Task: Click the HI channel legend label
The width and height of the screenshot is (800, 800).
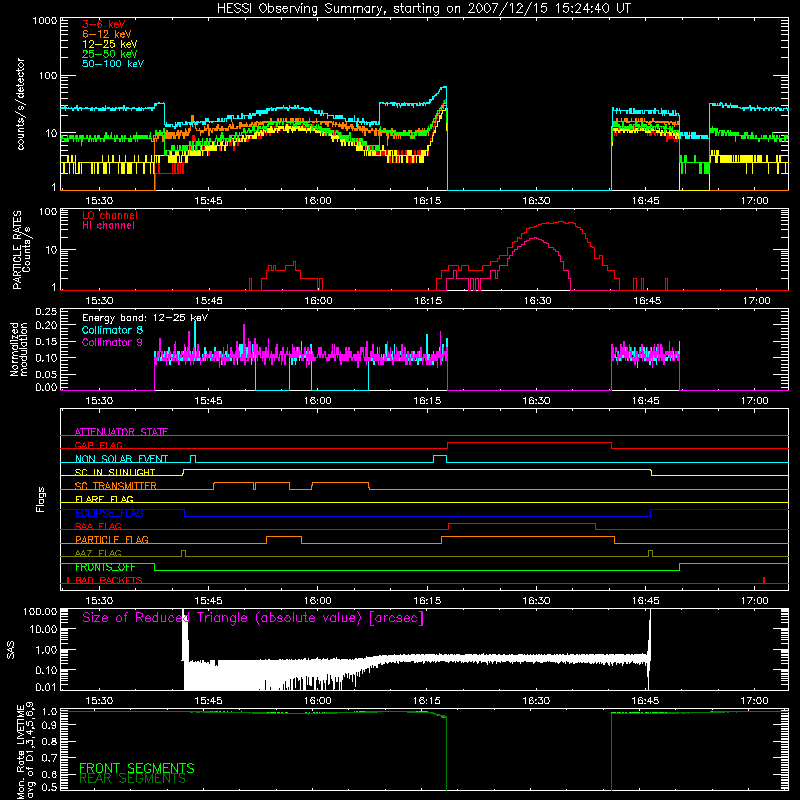Action: point(108,226)
